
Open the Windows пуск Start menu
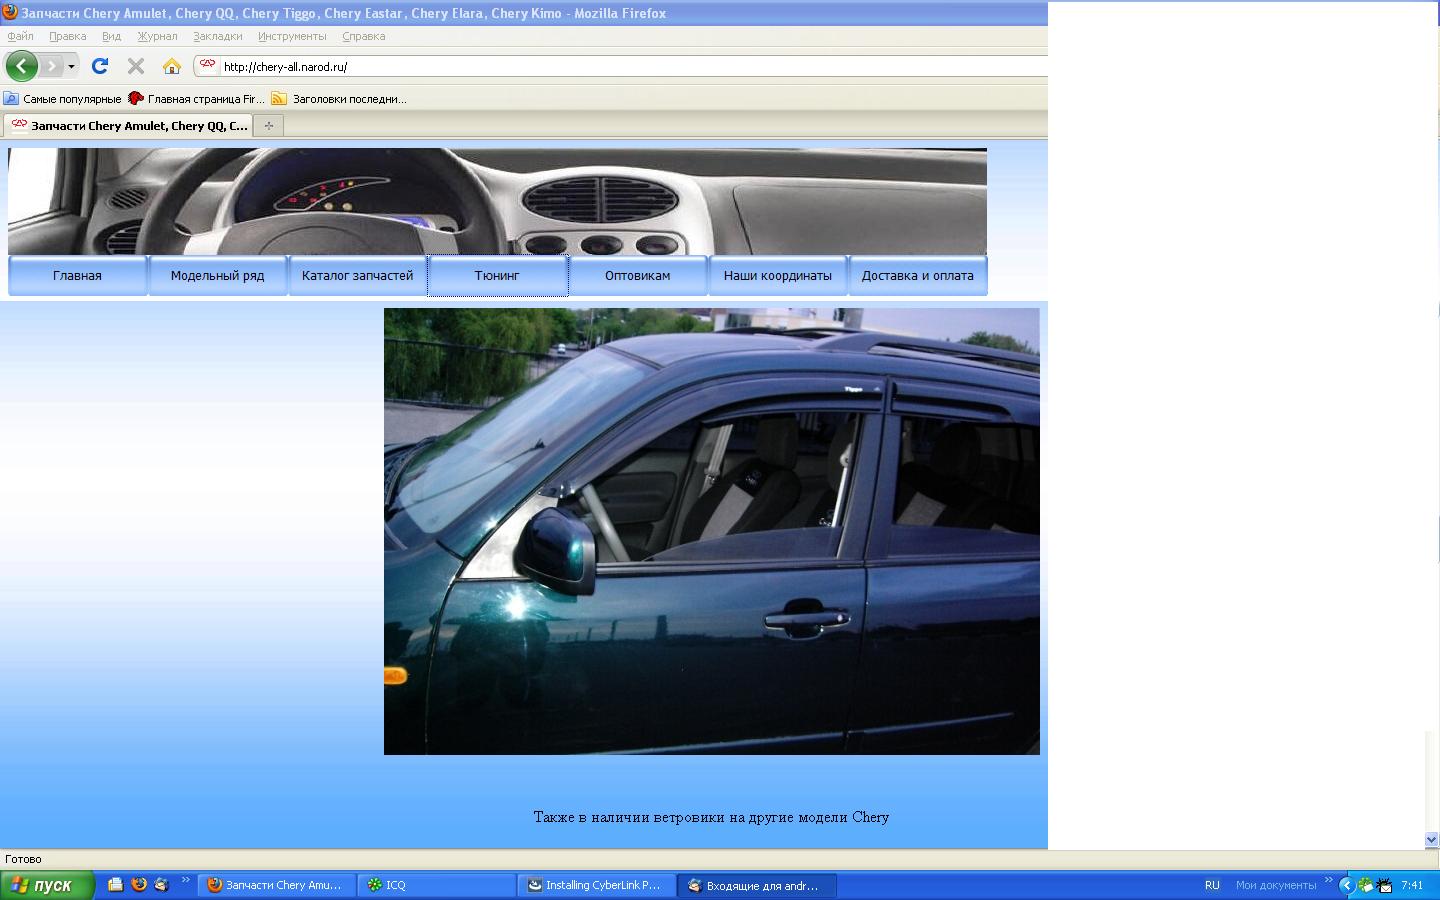coord(47,885)
